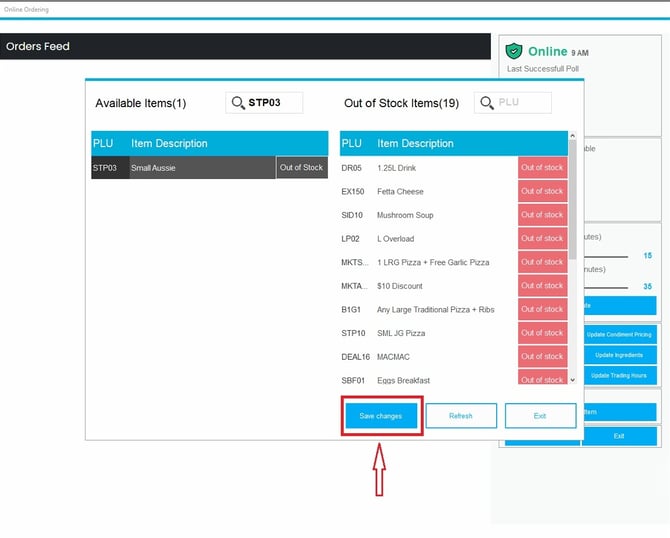Select the DEAL16 PLU cell
The height and width of the screenshot is (538, 670).
pyautogui.click(x=355, y=356)
